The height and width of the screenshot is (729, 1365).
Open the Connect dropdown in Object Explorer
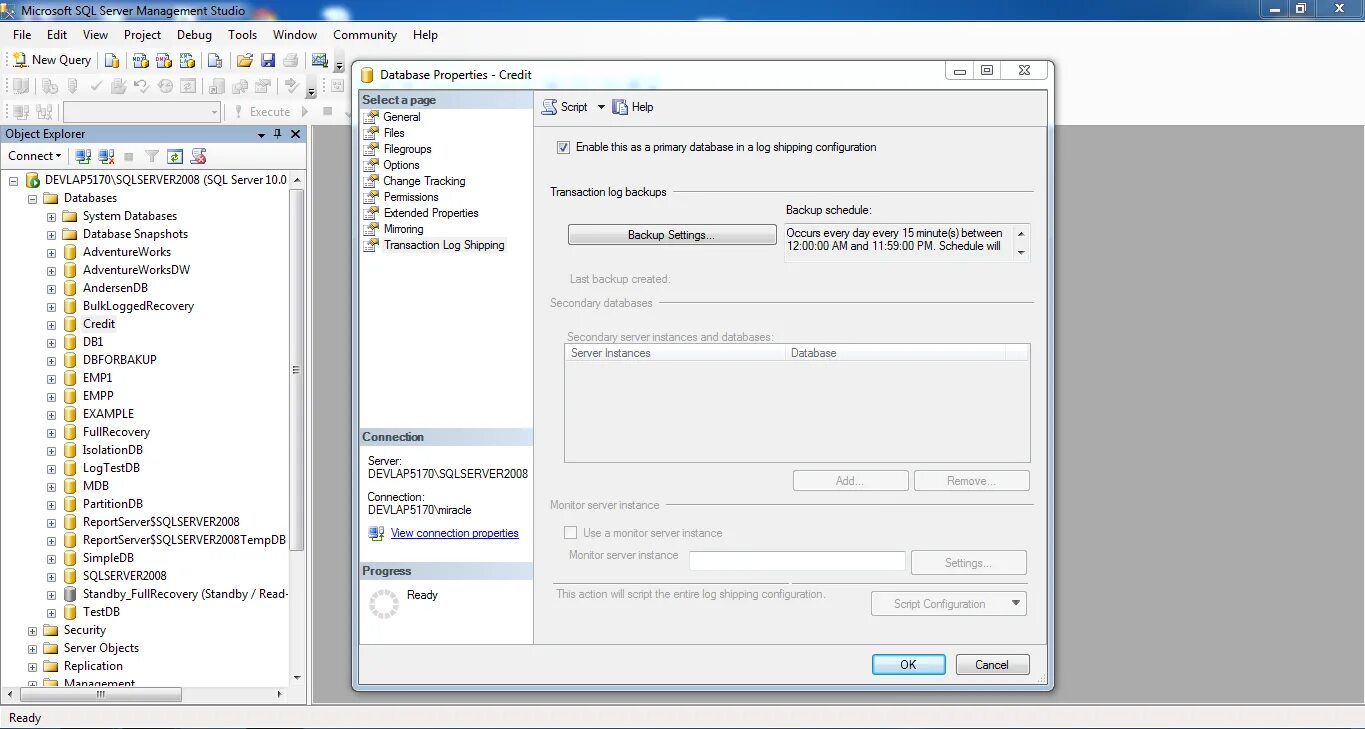pos(35,156)
